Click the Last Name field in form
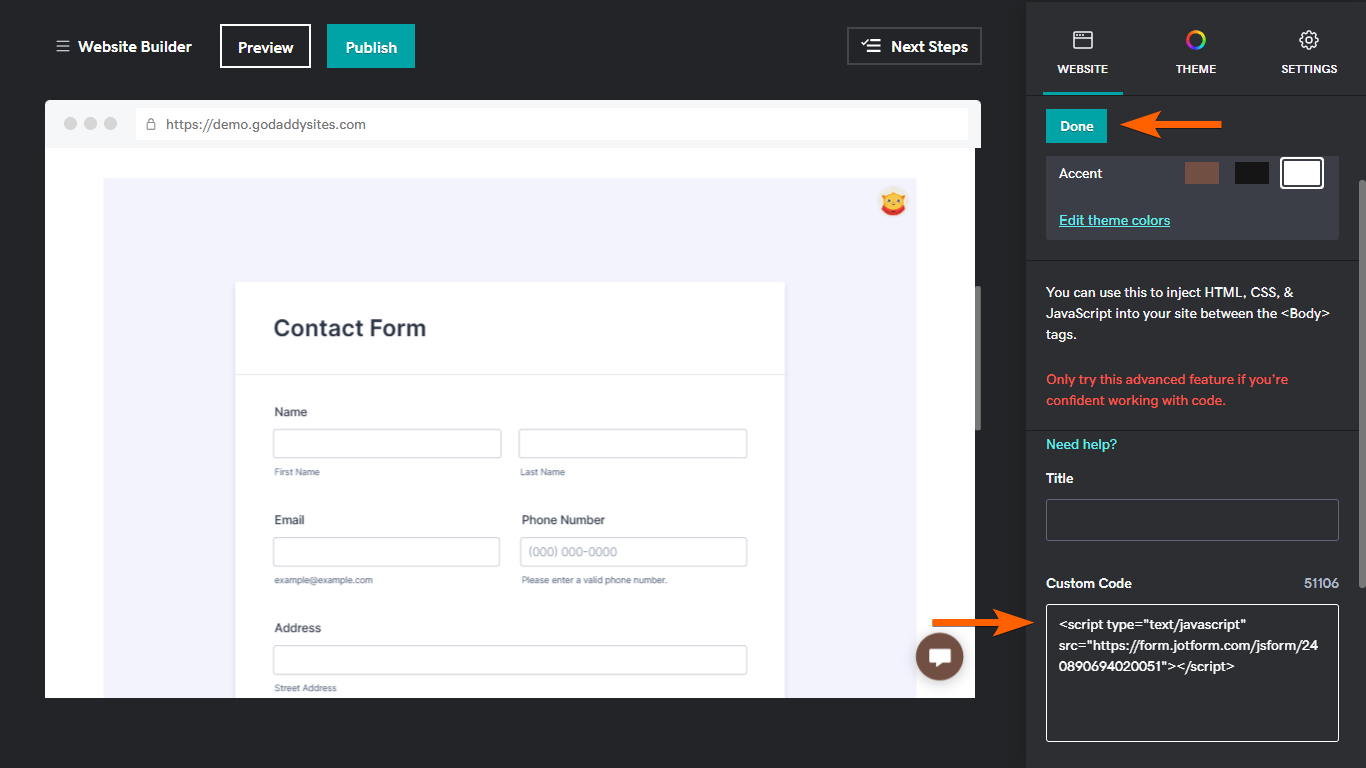Image resolution: width=1366 pixels, height=768 pixels. point(633,444)
